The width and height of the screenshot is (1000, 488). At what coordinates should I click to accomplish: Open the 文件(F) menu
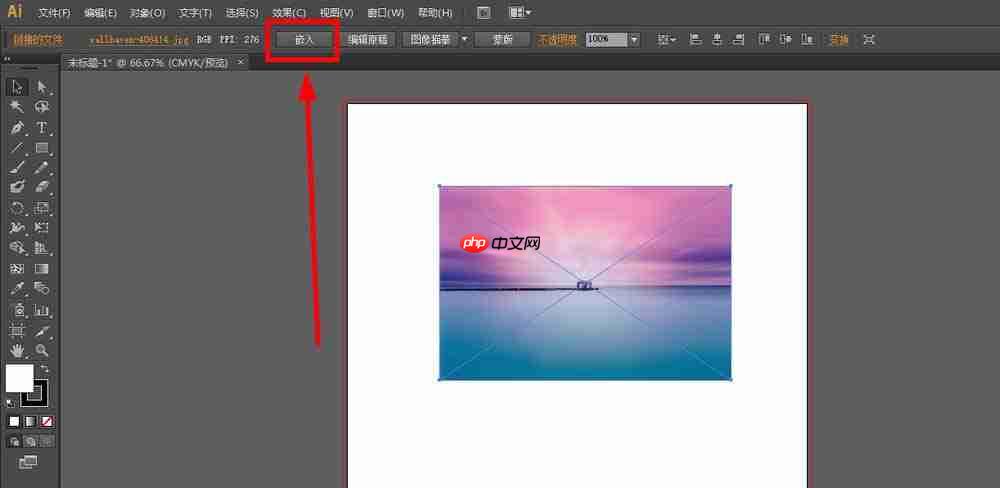tap(54, 12)
